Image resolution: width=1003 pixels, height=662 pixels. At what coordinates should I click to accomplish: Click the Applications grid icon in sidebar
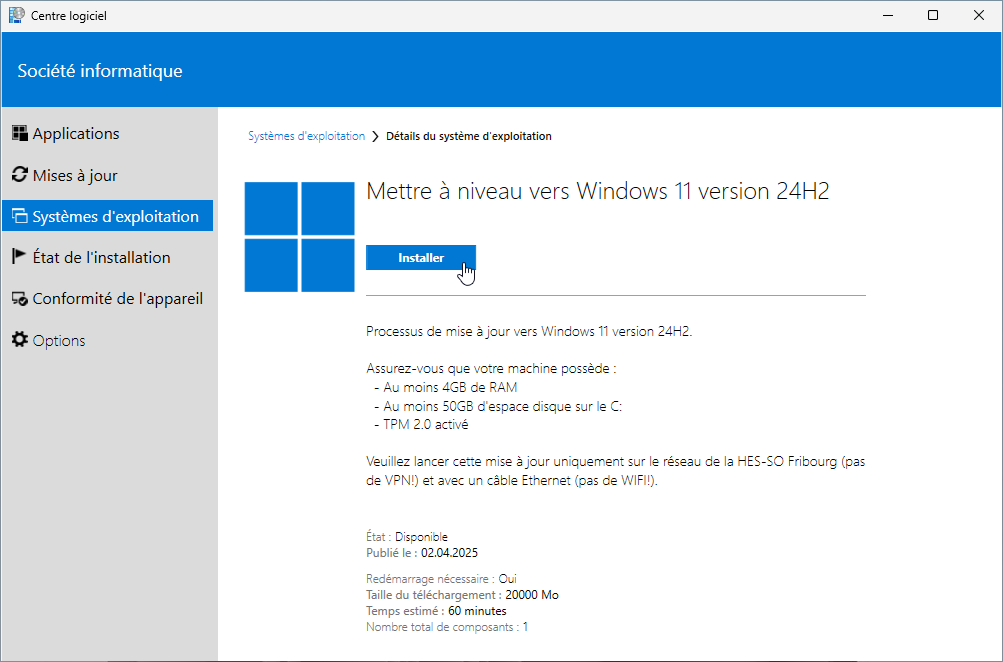click(20, 133)
